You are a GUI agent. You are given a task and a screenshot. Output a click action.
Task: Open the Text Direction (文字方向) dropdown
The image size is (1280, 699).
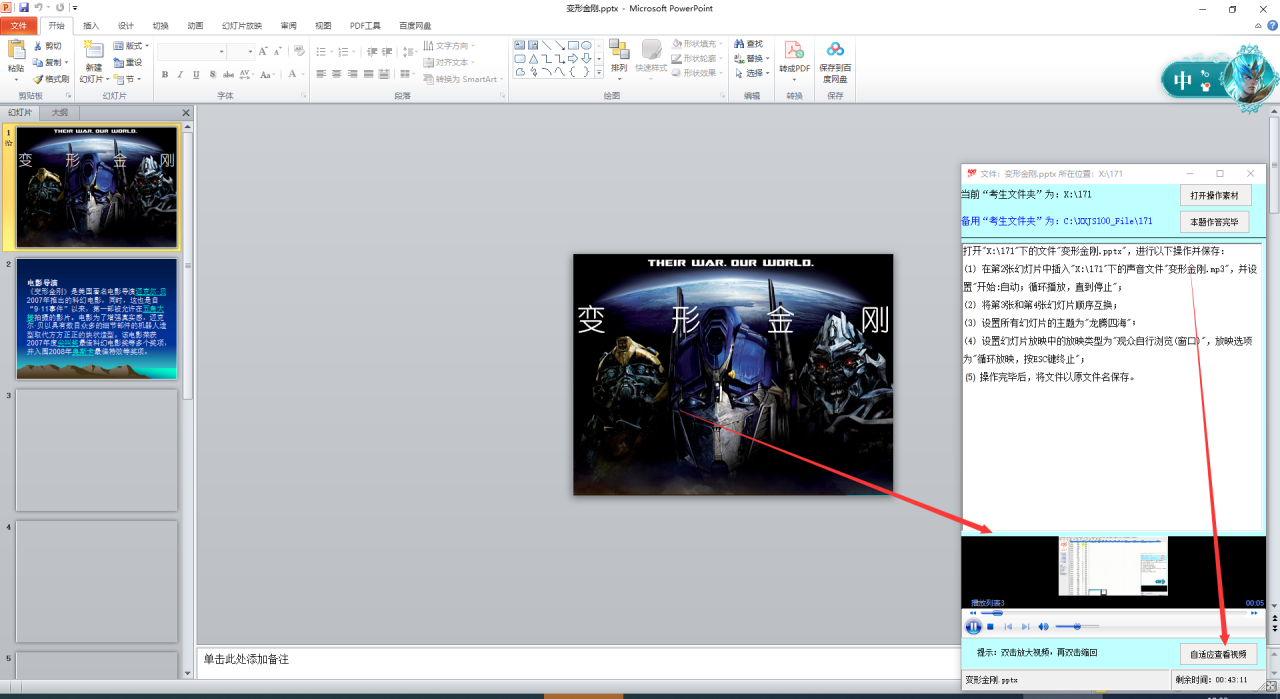(x=448, y=46)
